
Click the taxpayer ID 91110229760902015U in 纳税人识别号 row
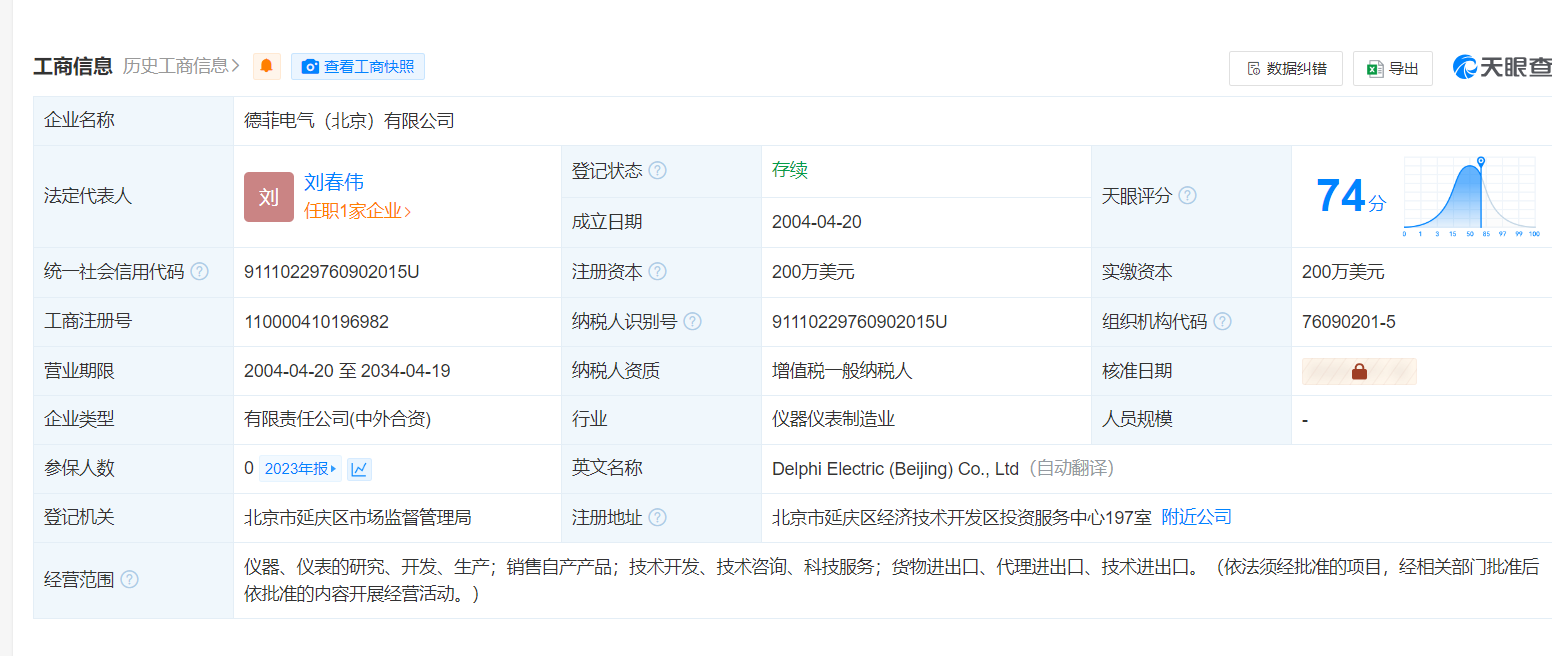tap(860, 322)
